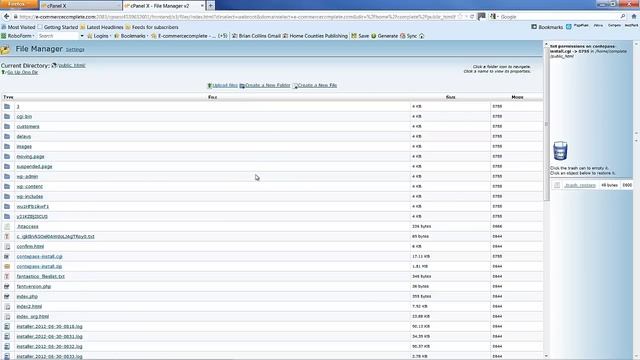Click the Type column header
640x360 pixels.
pyautogui.click(x=8, y=97)
